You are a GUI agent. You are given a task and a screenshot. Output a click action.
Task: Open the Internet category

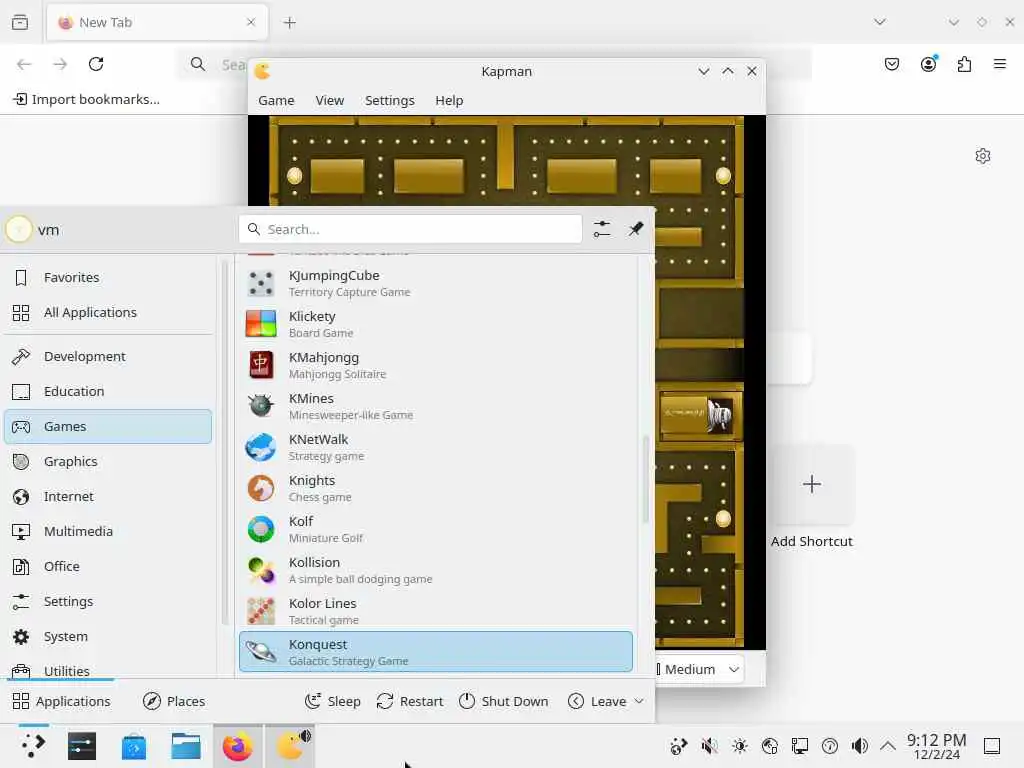point(108,497)
